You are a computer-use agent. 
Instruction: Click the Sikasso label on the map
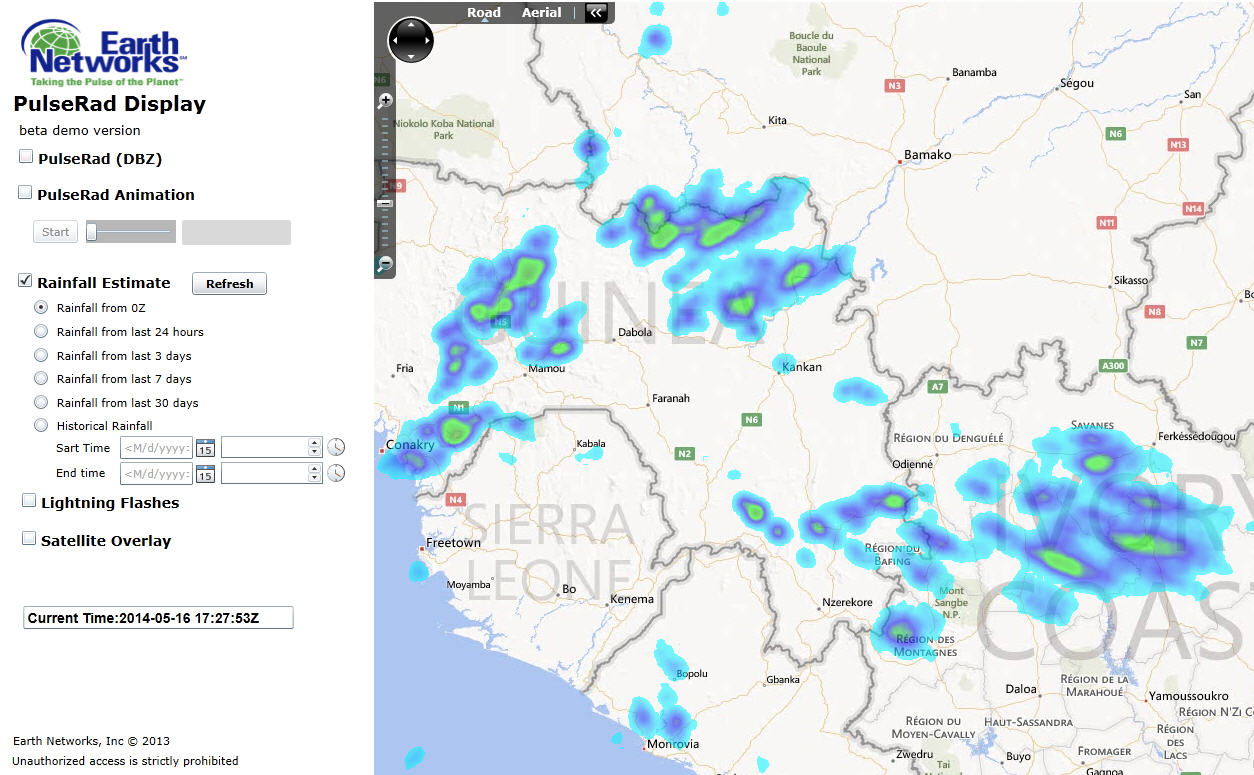[x=1130, y=281]
